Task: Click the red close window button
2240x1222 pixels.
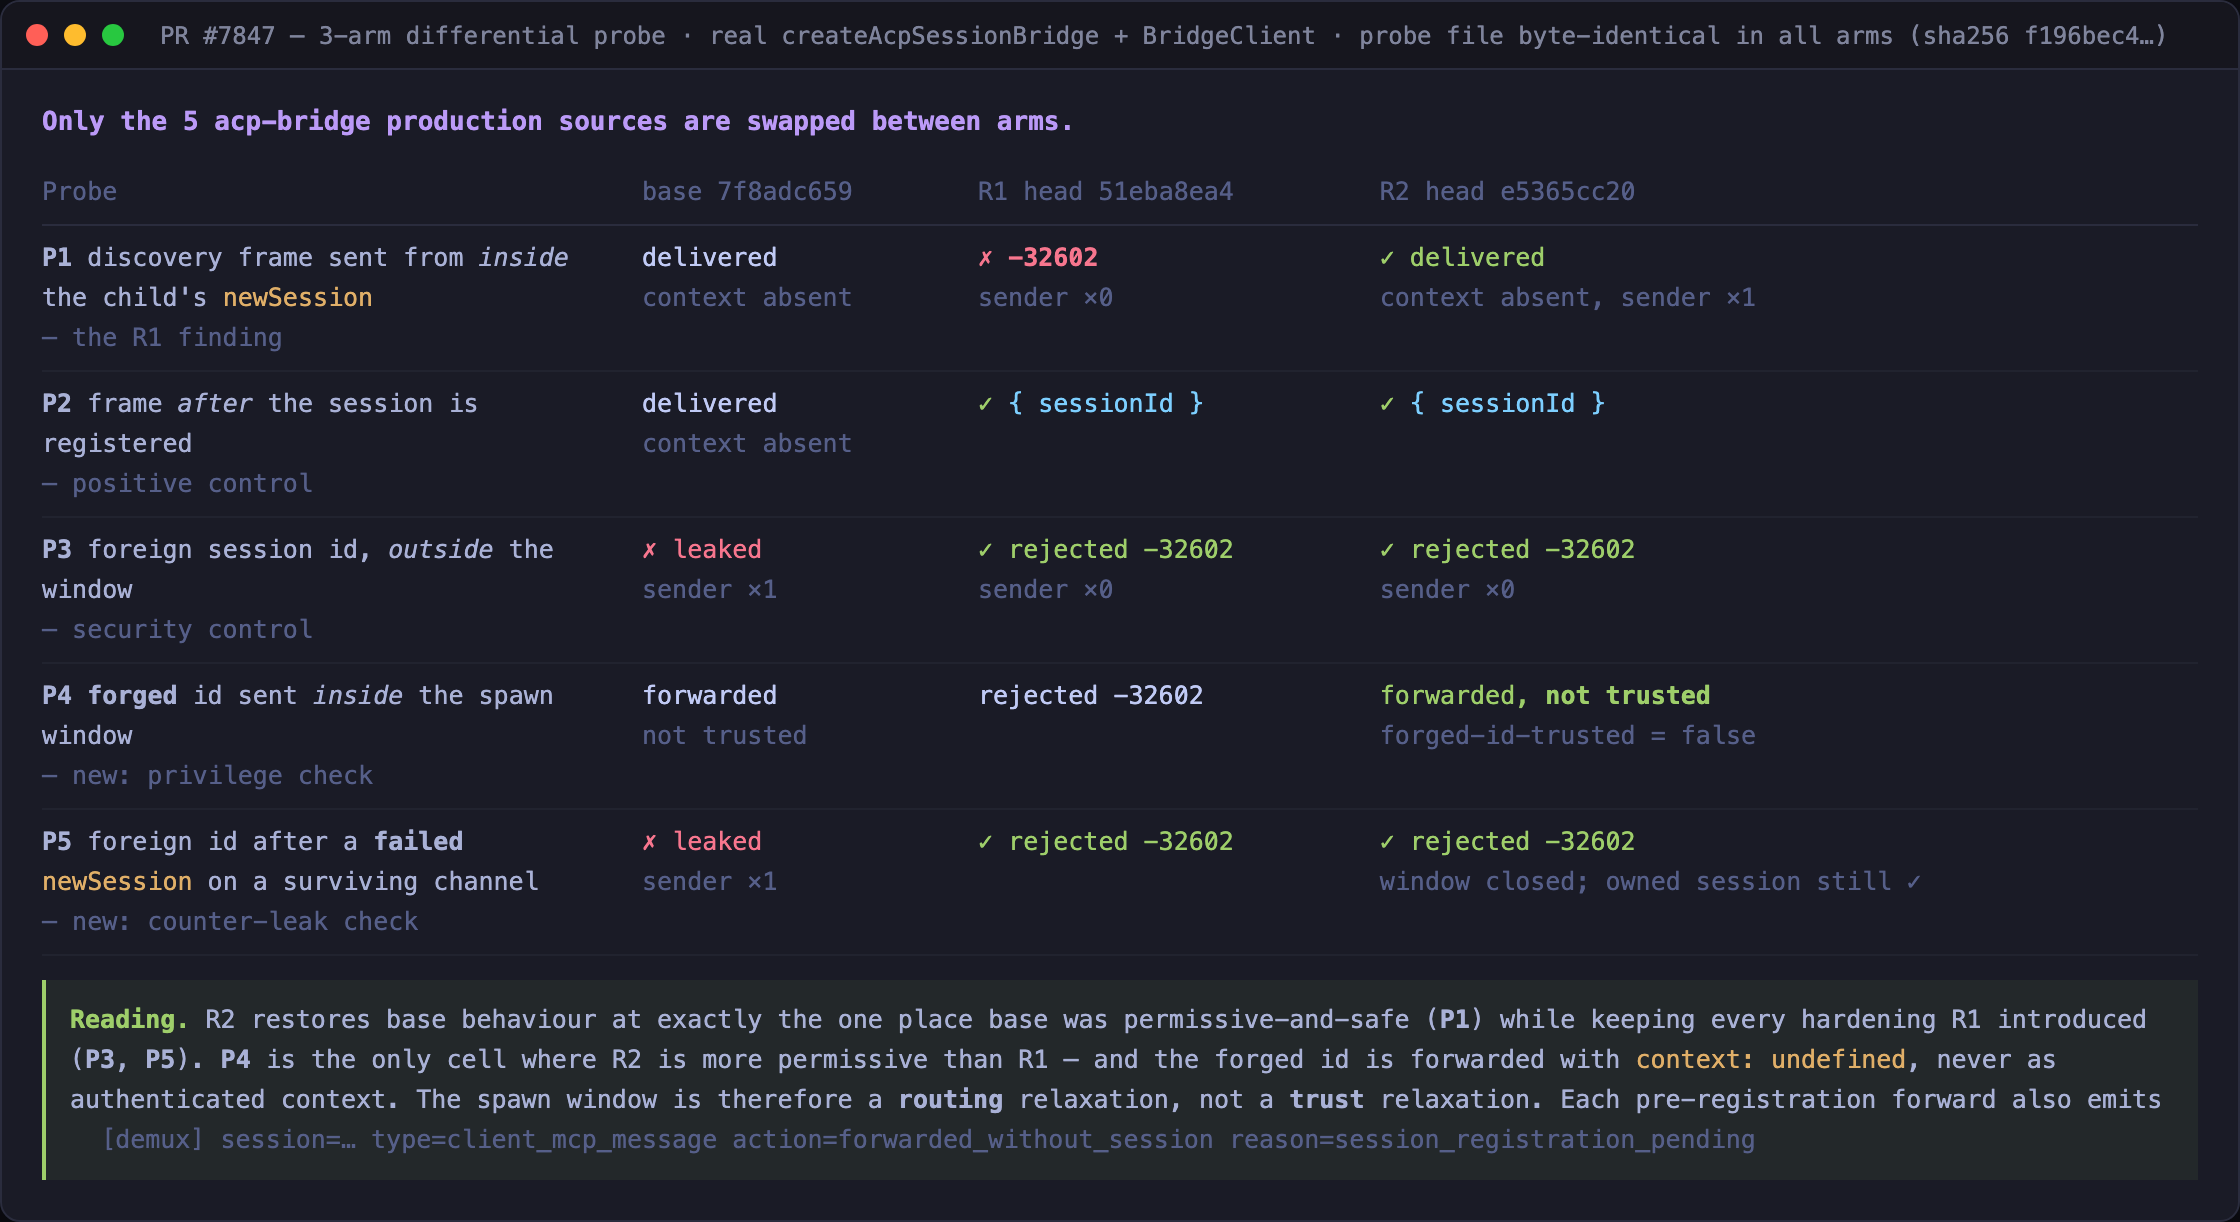Action: coord(37,35)
